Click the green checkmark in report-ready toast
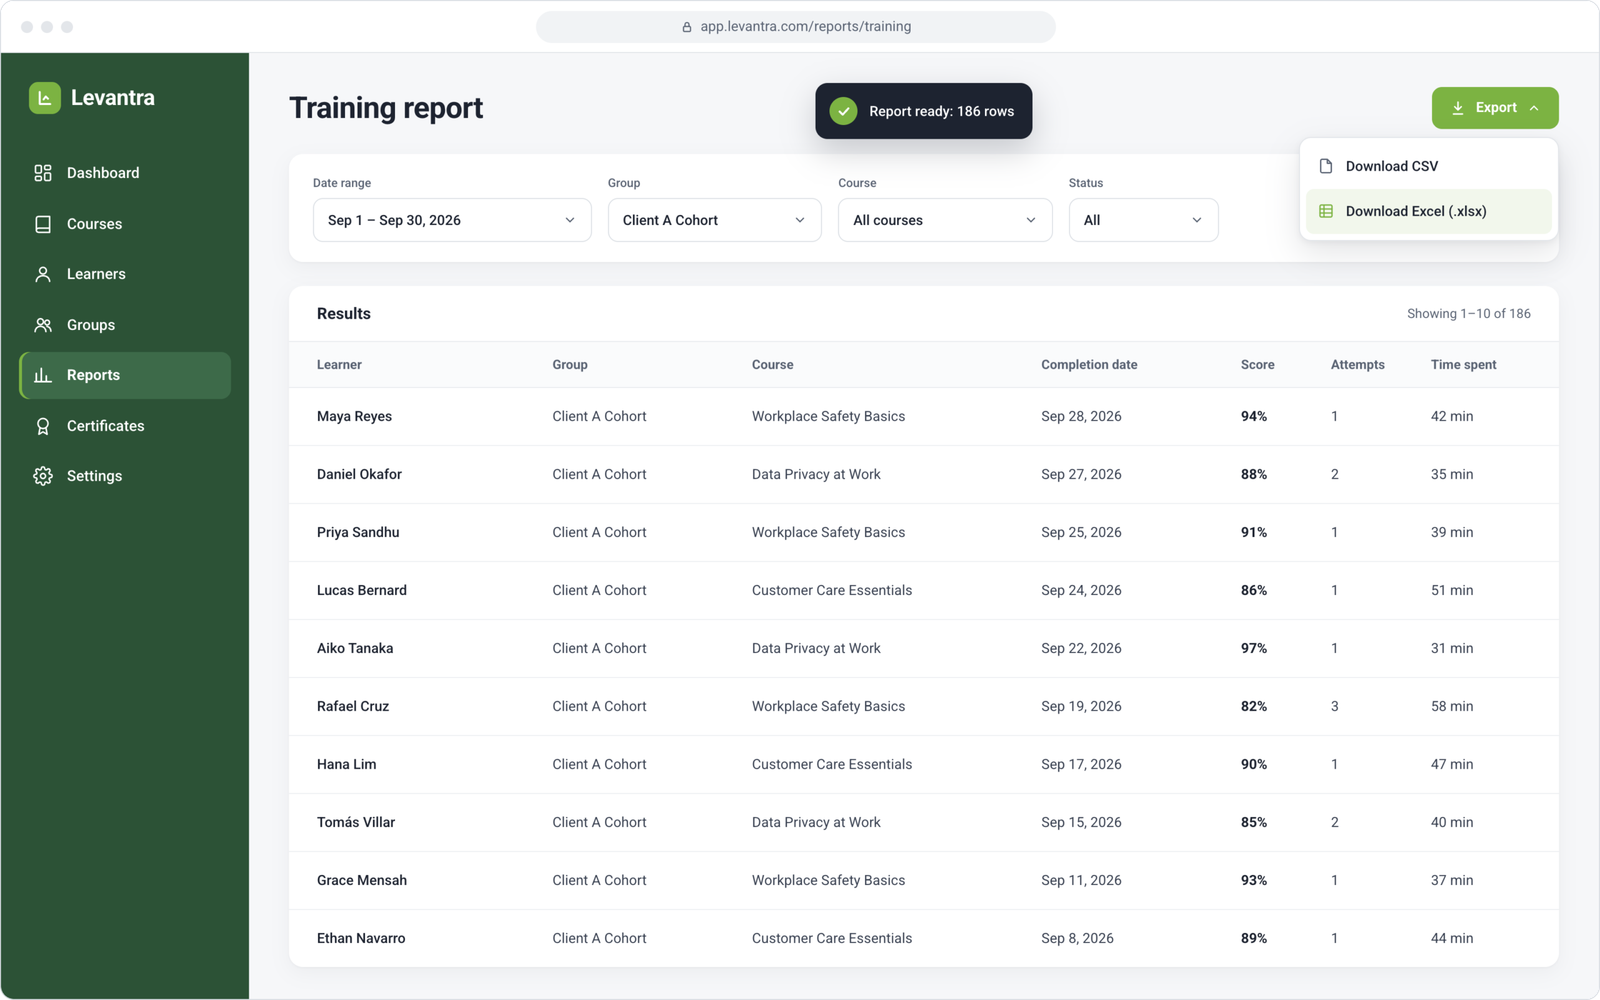The height and width of the screenshot is (1000, 1600). click(x=844, y=111)
